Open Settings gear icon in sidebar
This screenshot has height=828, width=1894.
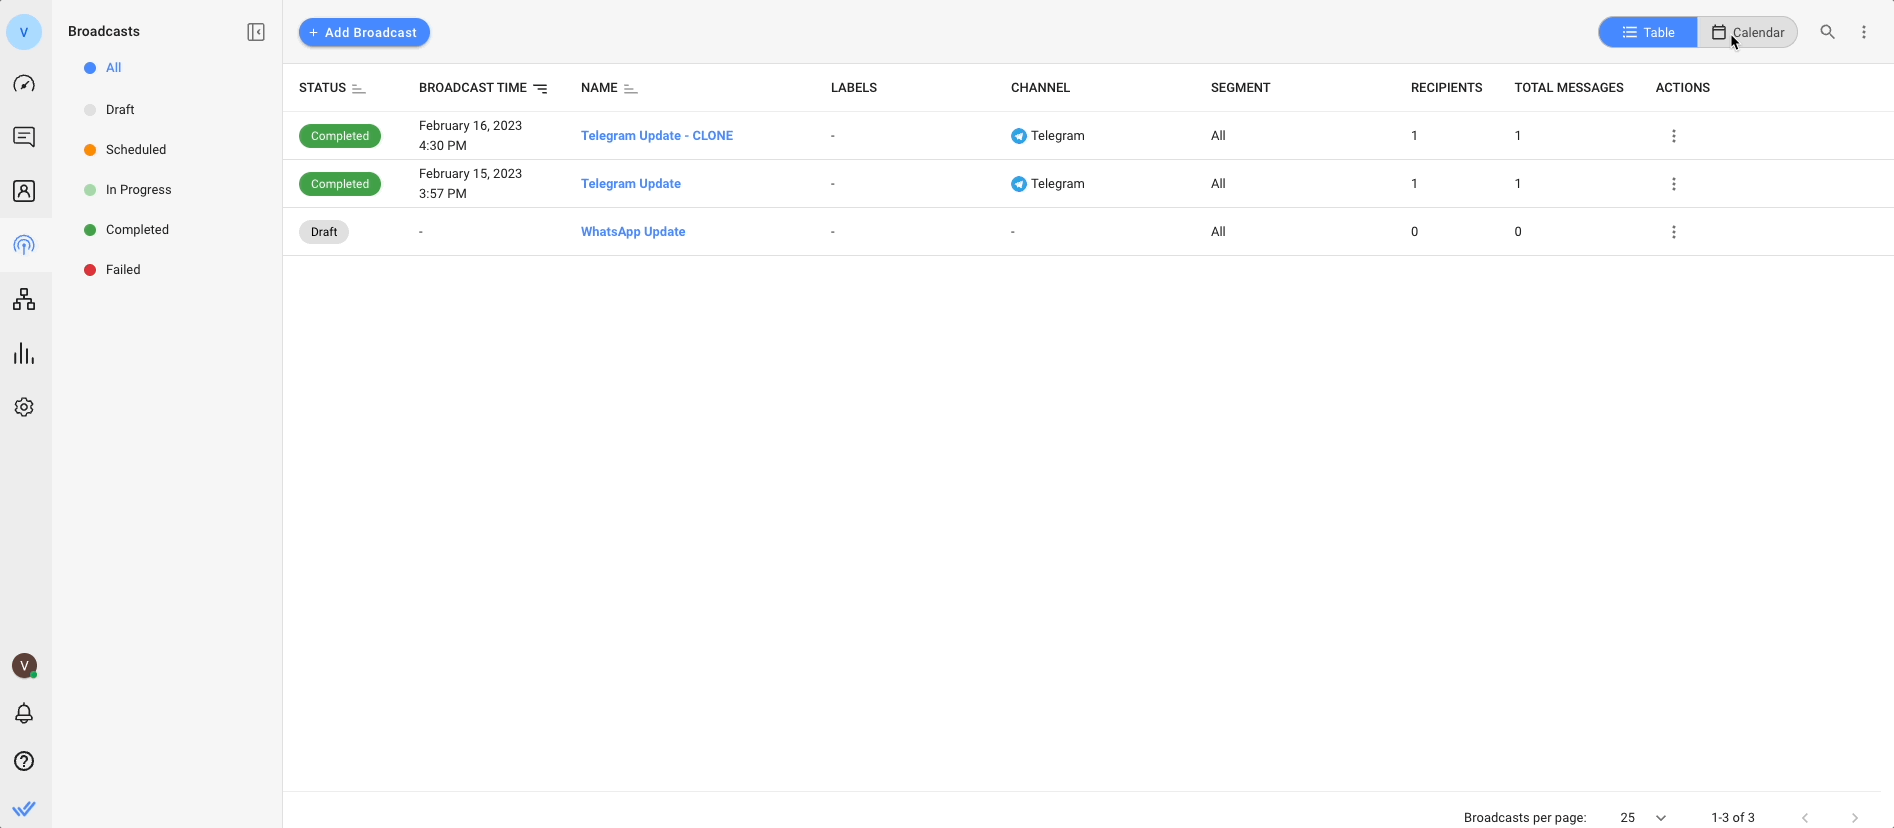pos(24,407)
